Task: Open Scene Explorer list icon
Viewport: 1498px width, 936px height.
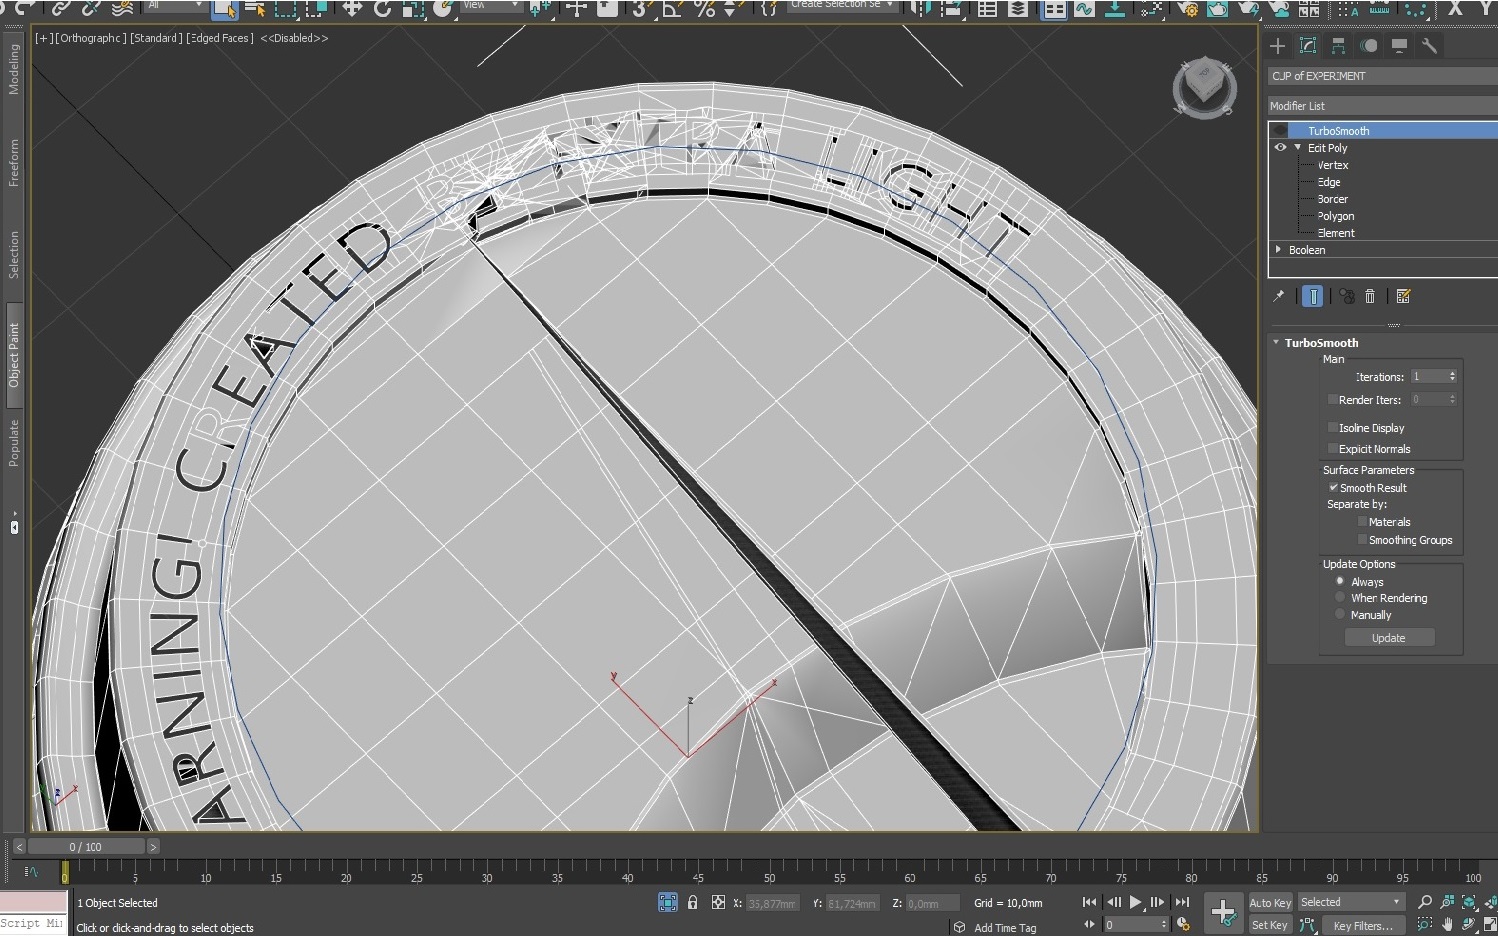Action: point(987,9)
